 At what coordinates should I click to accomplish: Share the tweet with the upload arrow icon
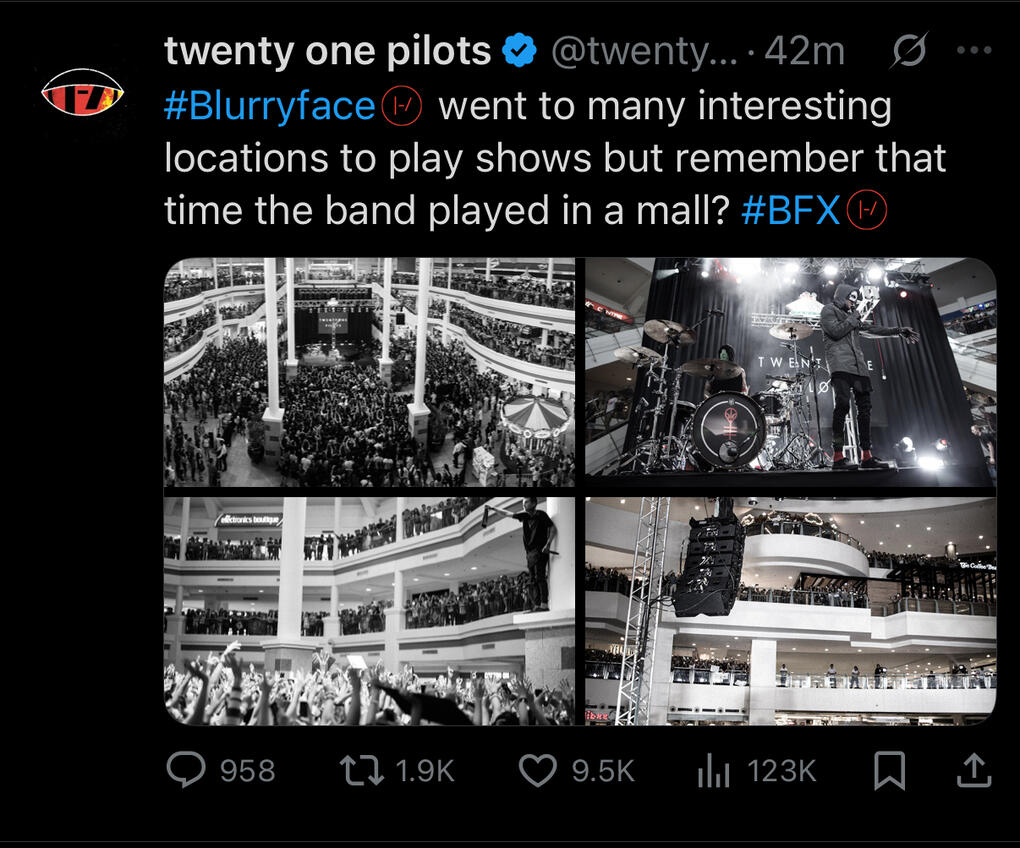pyautogui.click(x=974, y=771)
